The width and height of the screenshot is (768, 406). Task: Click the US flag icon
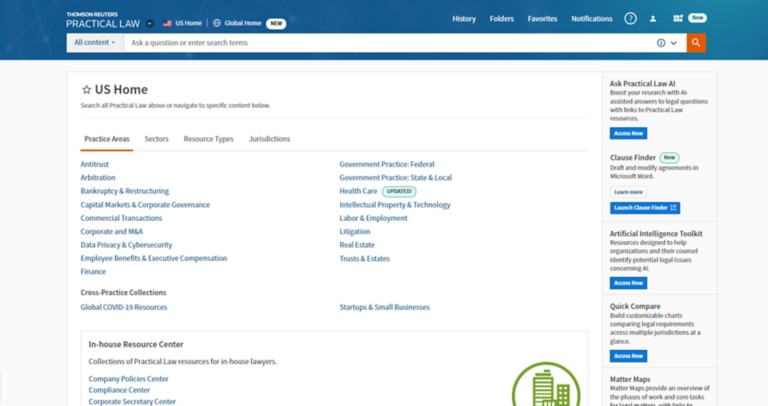pos(167,23)
